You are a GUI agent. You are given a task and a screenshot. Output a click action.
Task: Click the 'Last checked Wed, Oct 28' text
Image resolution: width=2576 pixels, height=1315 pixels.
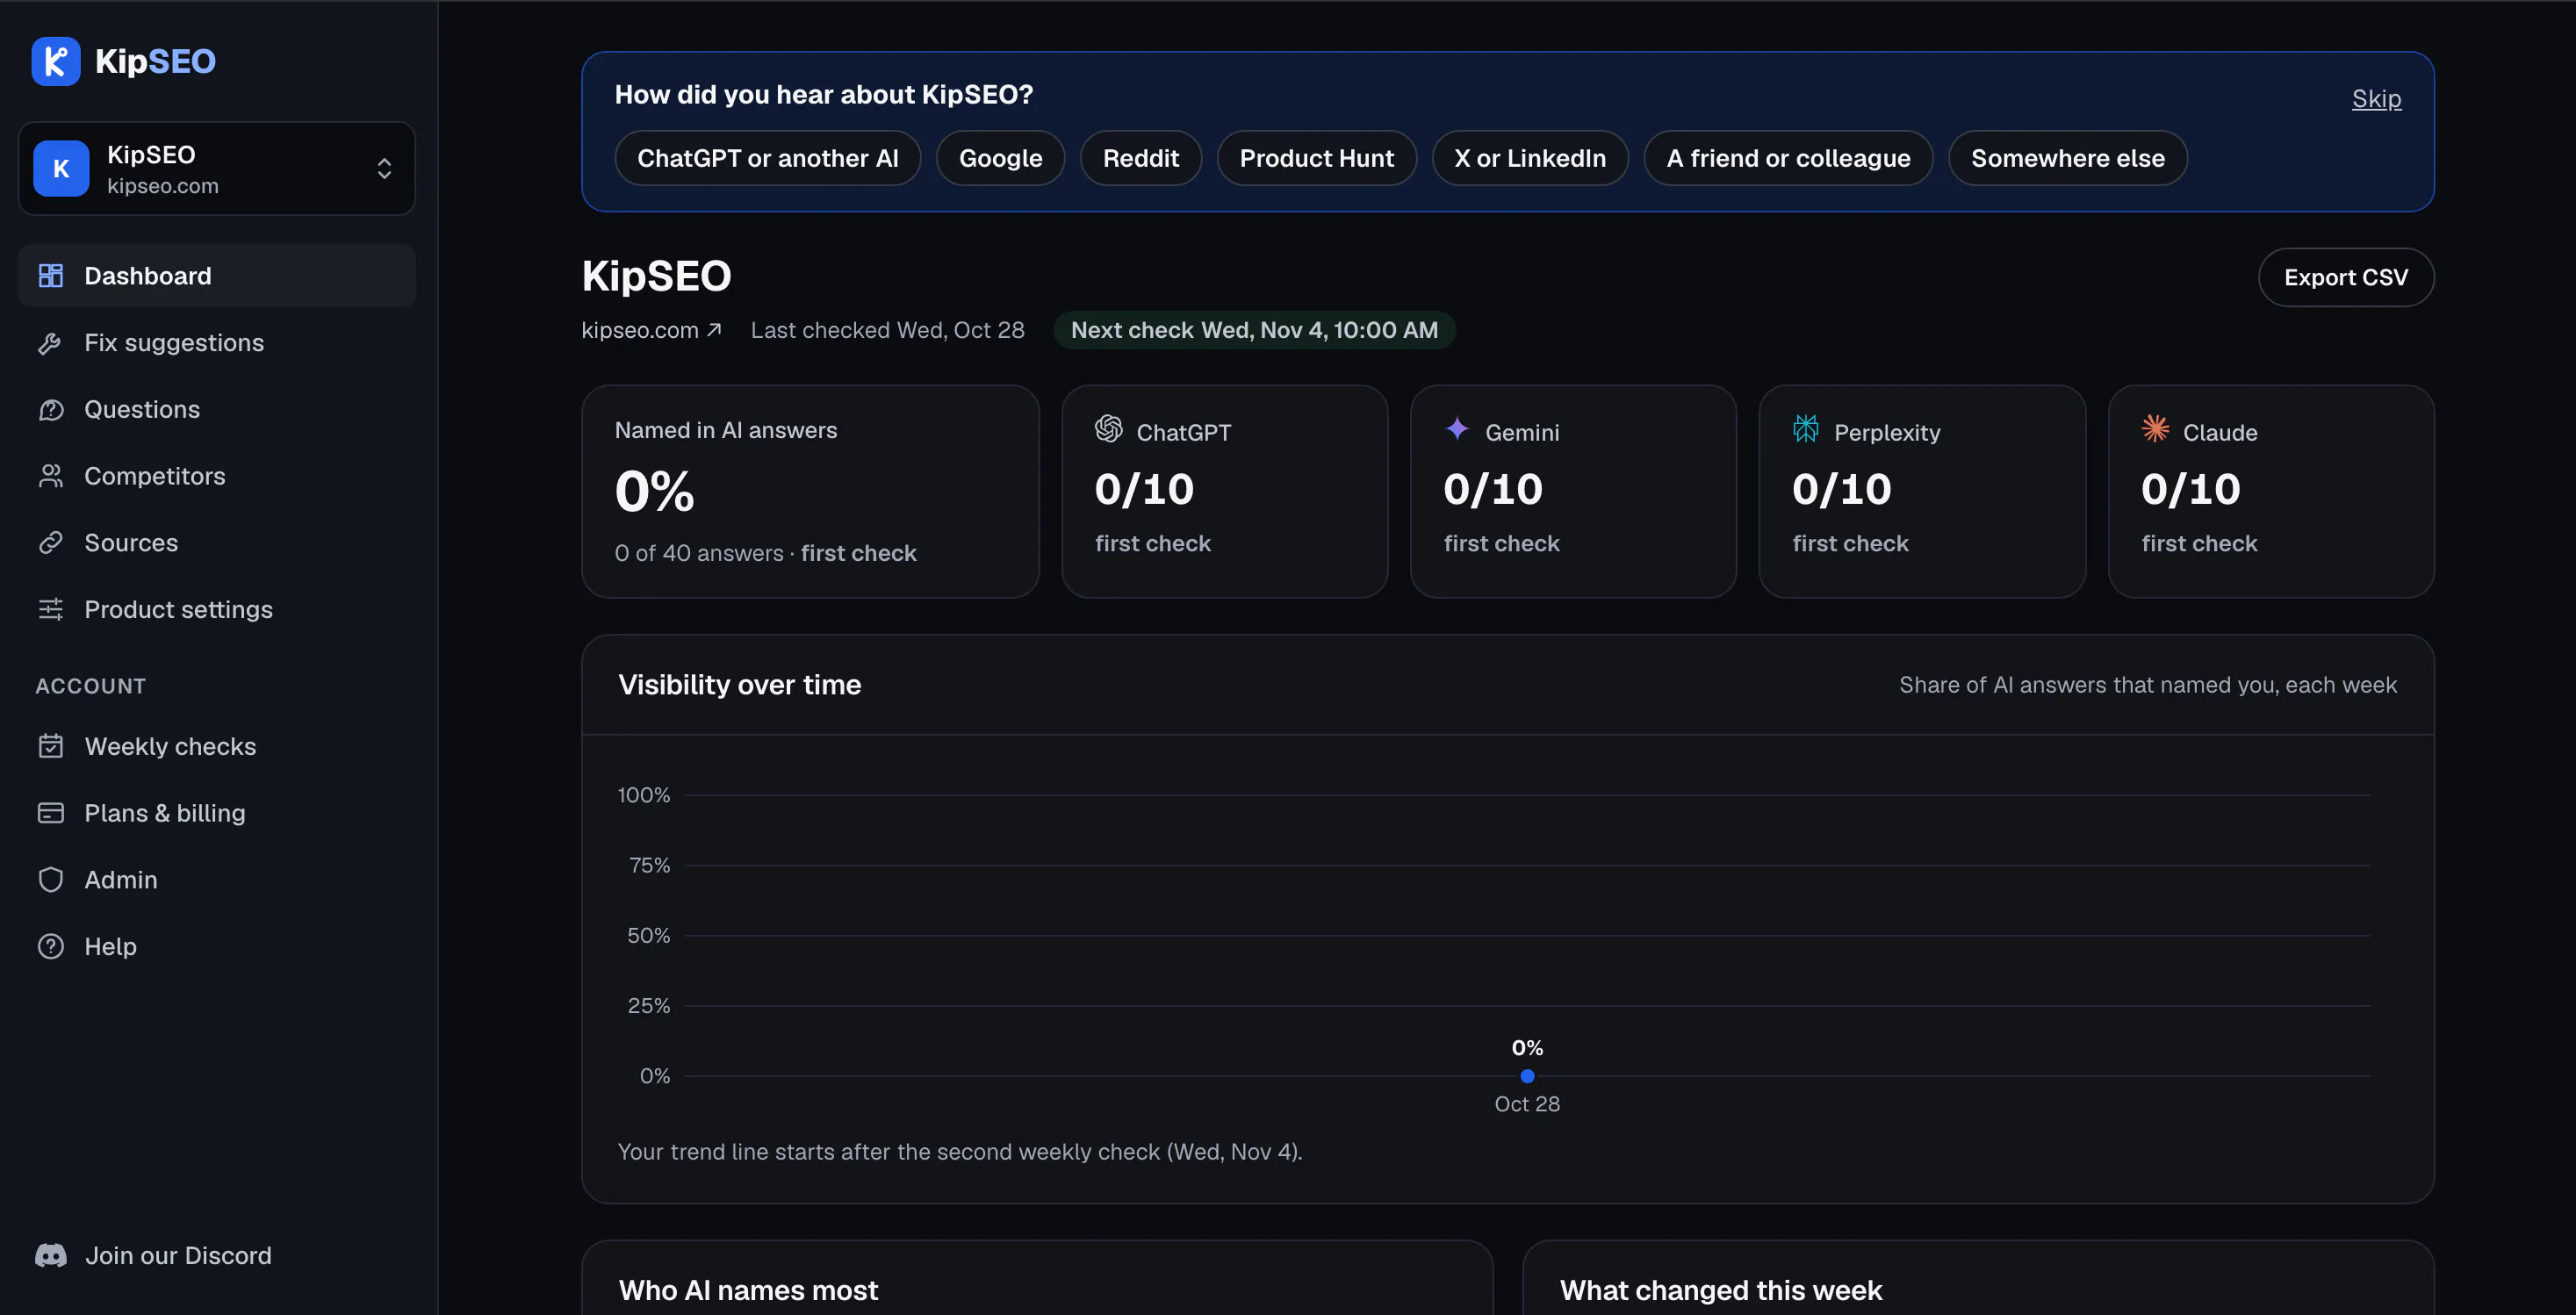(x=887, y=330)
